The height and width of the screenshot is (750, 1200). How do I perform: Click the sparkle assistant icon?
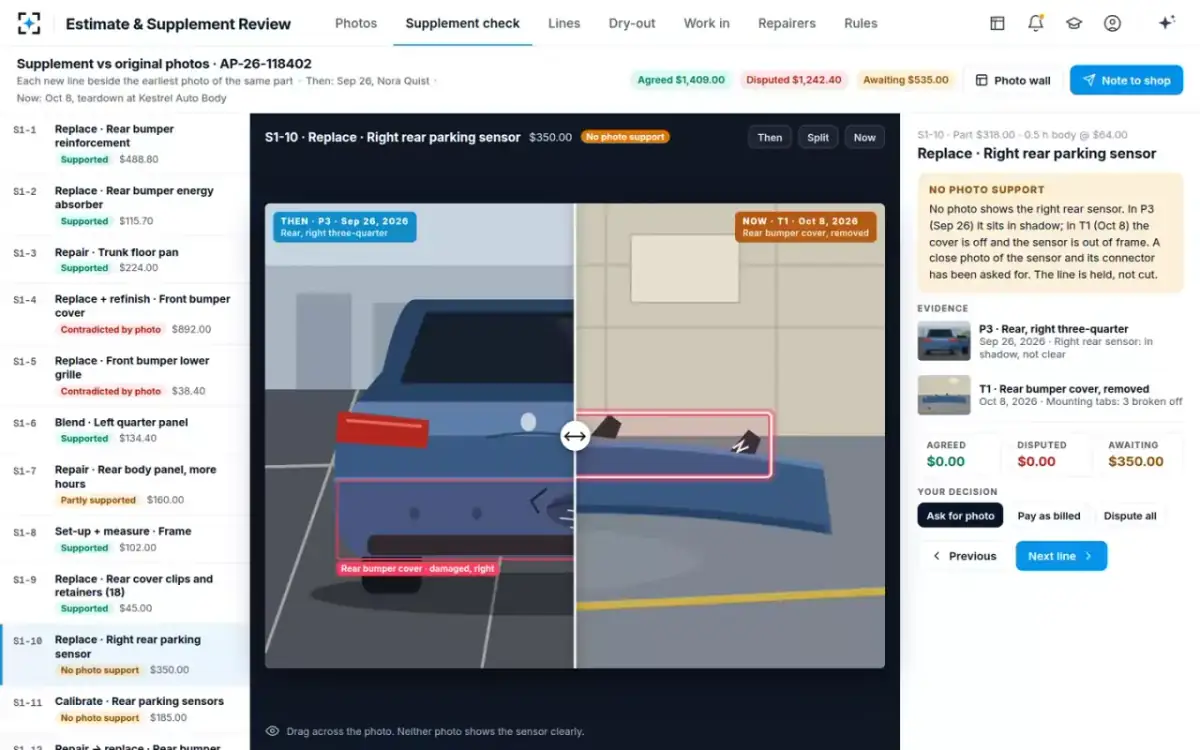pyautogui.click(x=1166, y=23)
